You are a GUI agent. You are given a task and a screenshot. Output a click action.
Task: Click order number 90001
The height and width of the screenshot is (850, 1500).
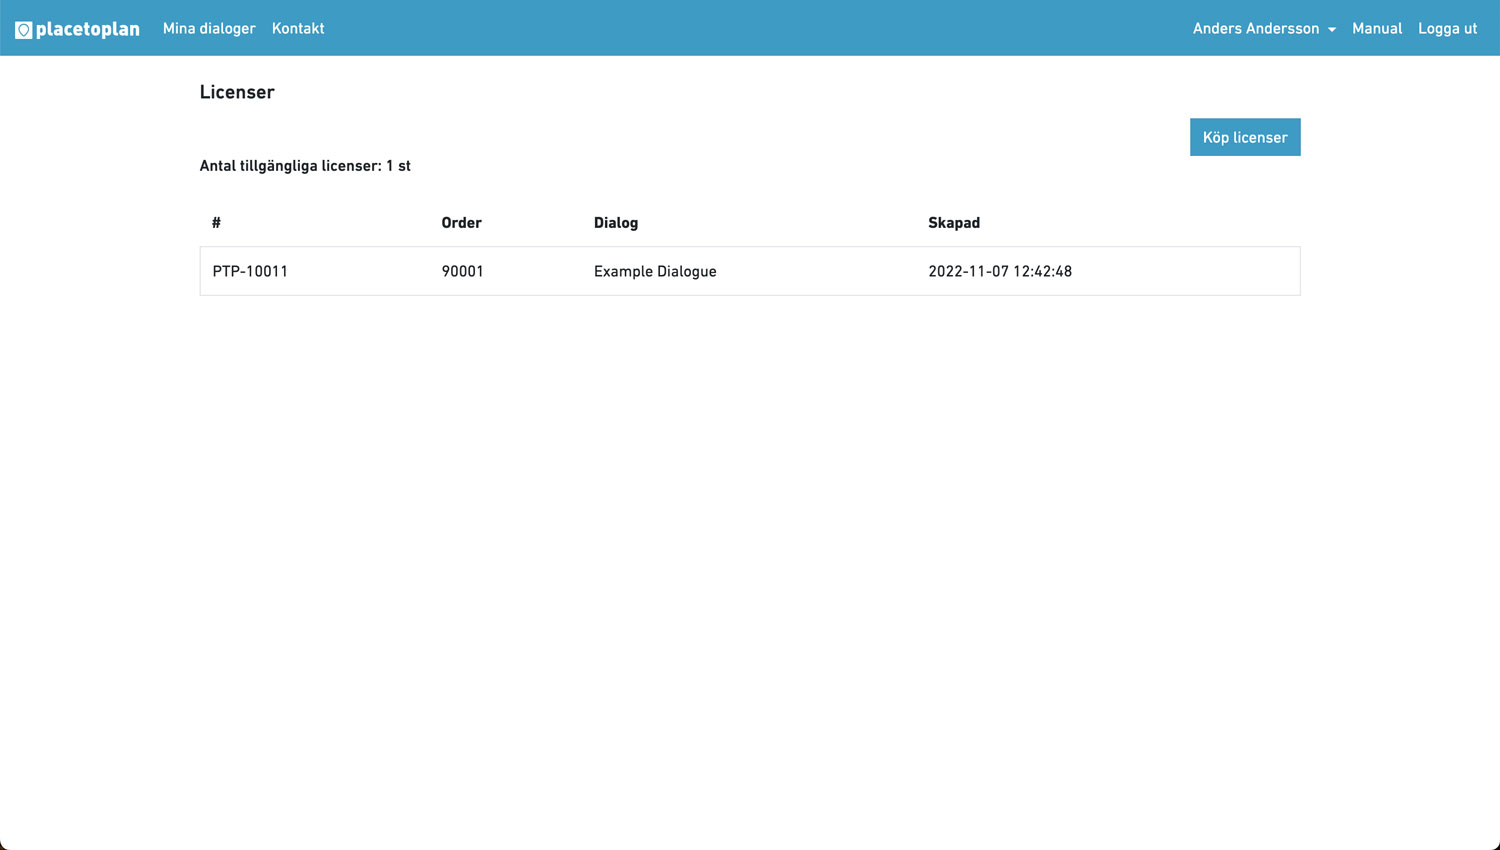point(462,271)
